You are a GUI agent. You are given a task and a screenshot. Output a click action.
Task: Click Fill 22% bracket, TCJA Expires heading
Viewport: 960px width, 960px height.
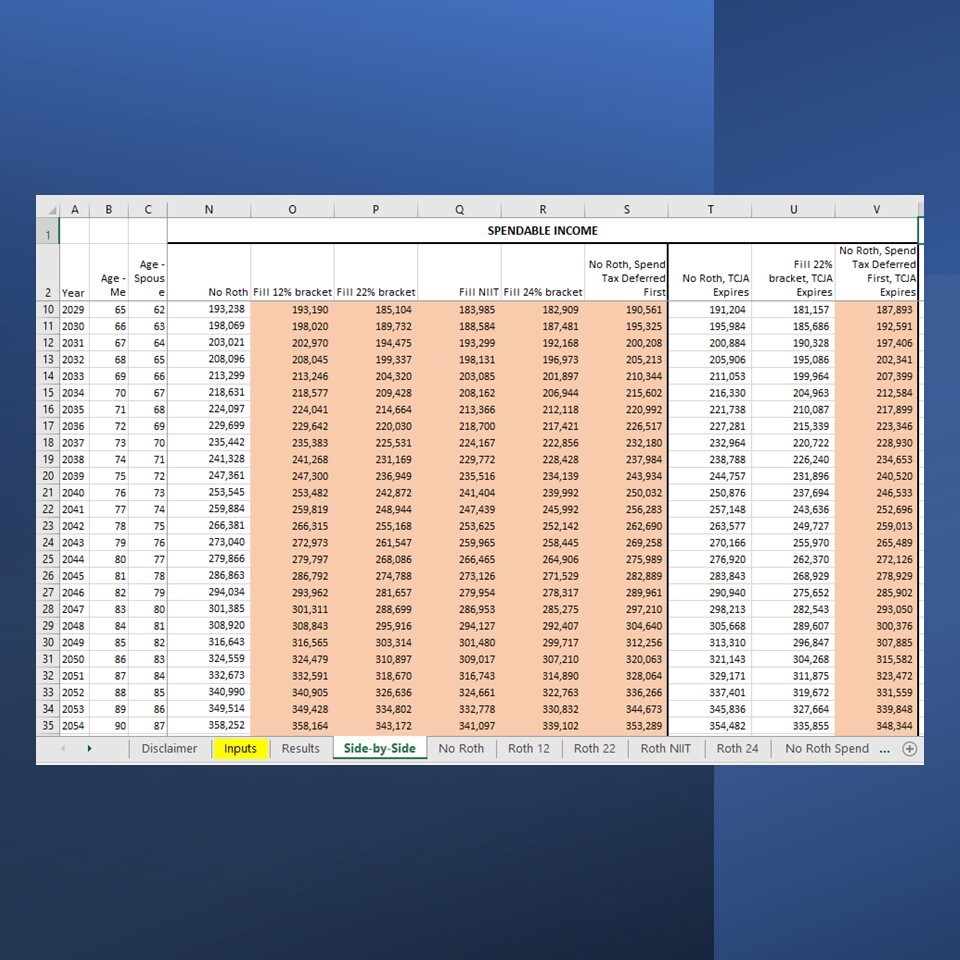[x=793, y=272]
